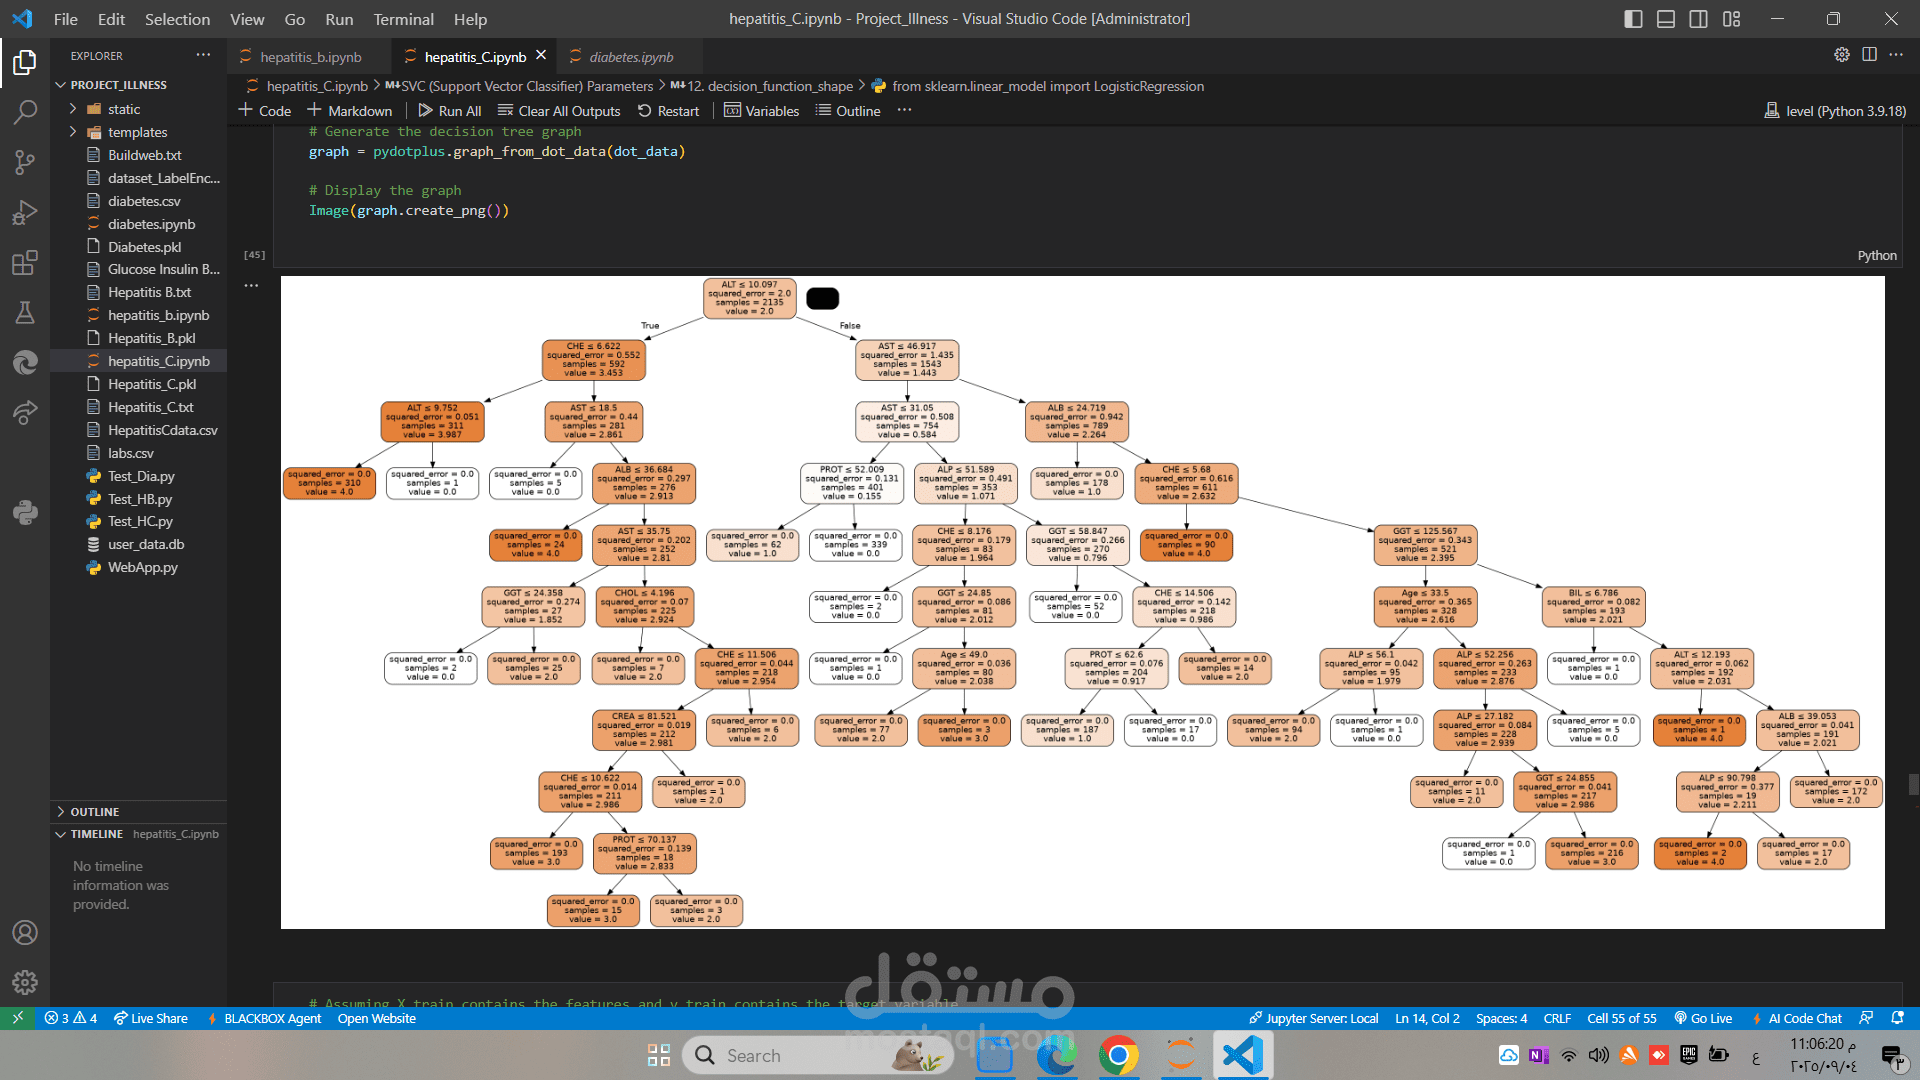Open Source Control view

pos(25,162)
